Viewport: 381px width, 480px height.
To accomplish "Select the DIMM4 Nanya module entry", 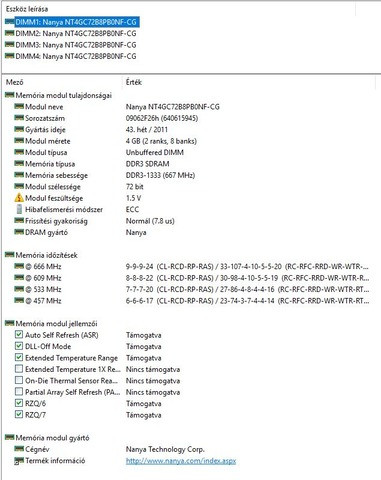I will pos(76,56).
